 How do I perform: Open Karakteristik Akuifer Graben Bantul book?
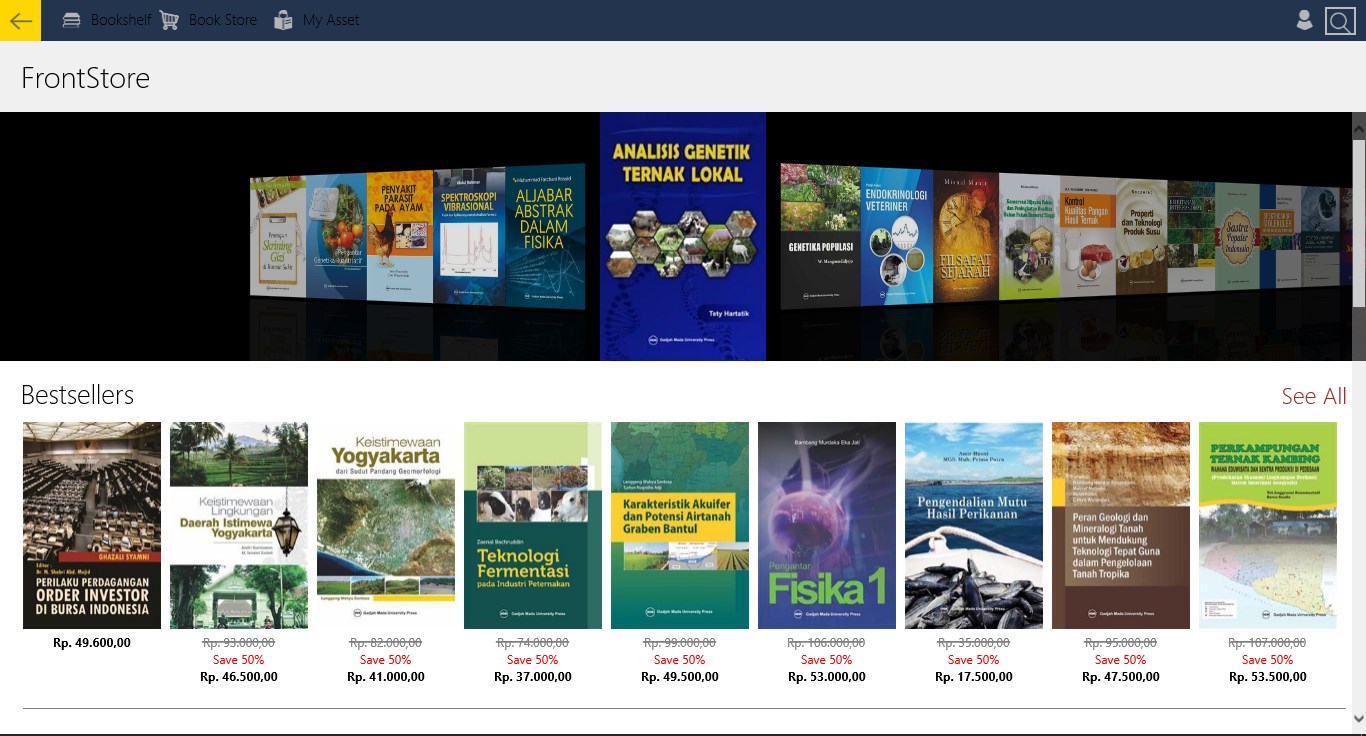pyautogui.click(x=680, y=525)
